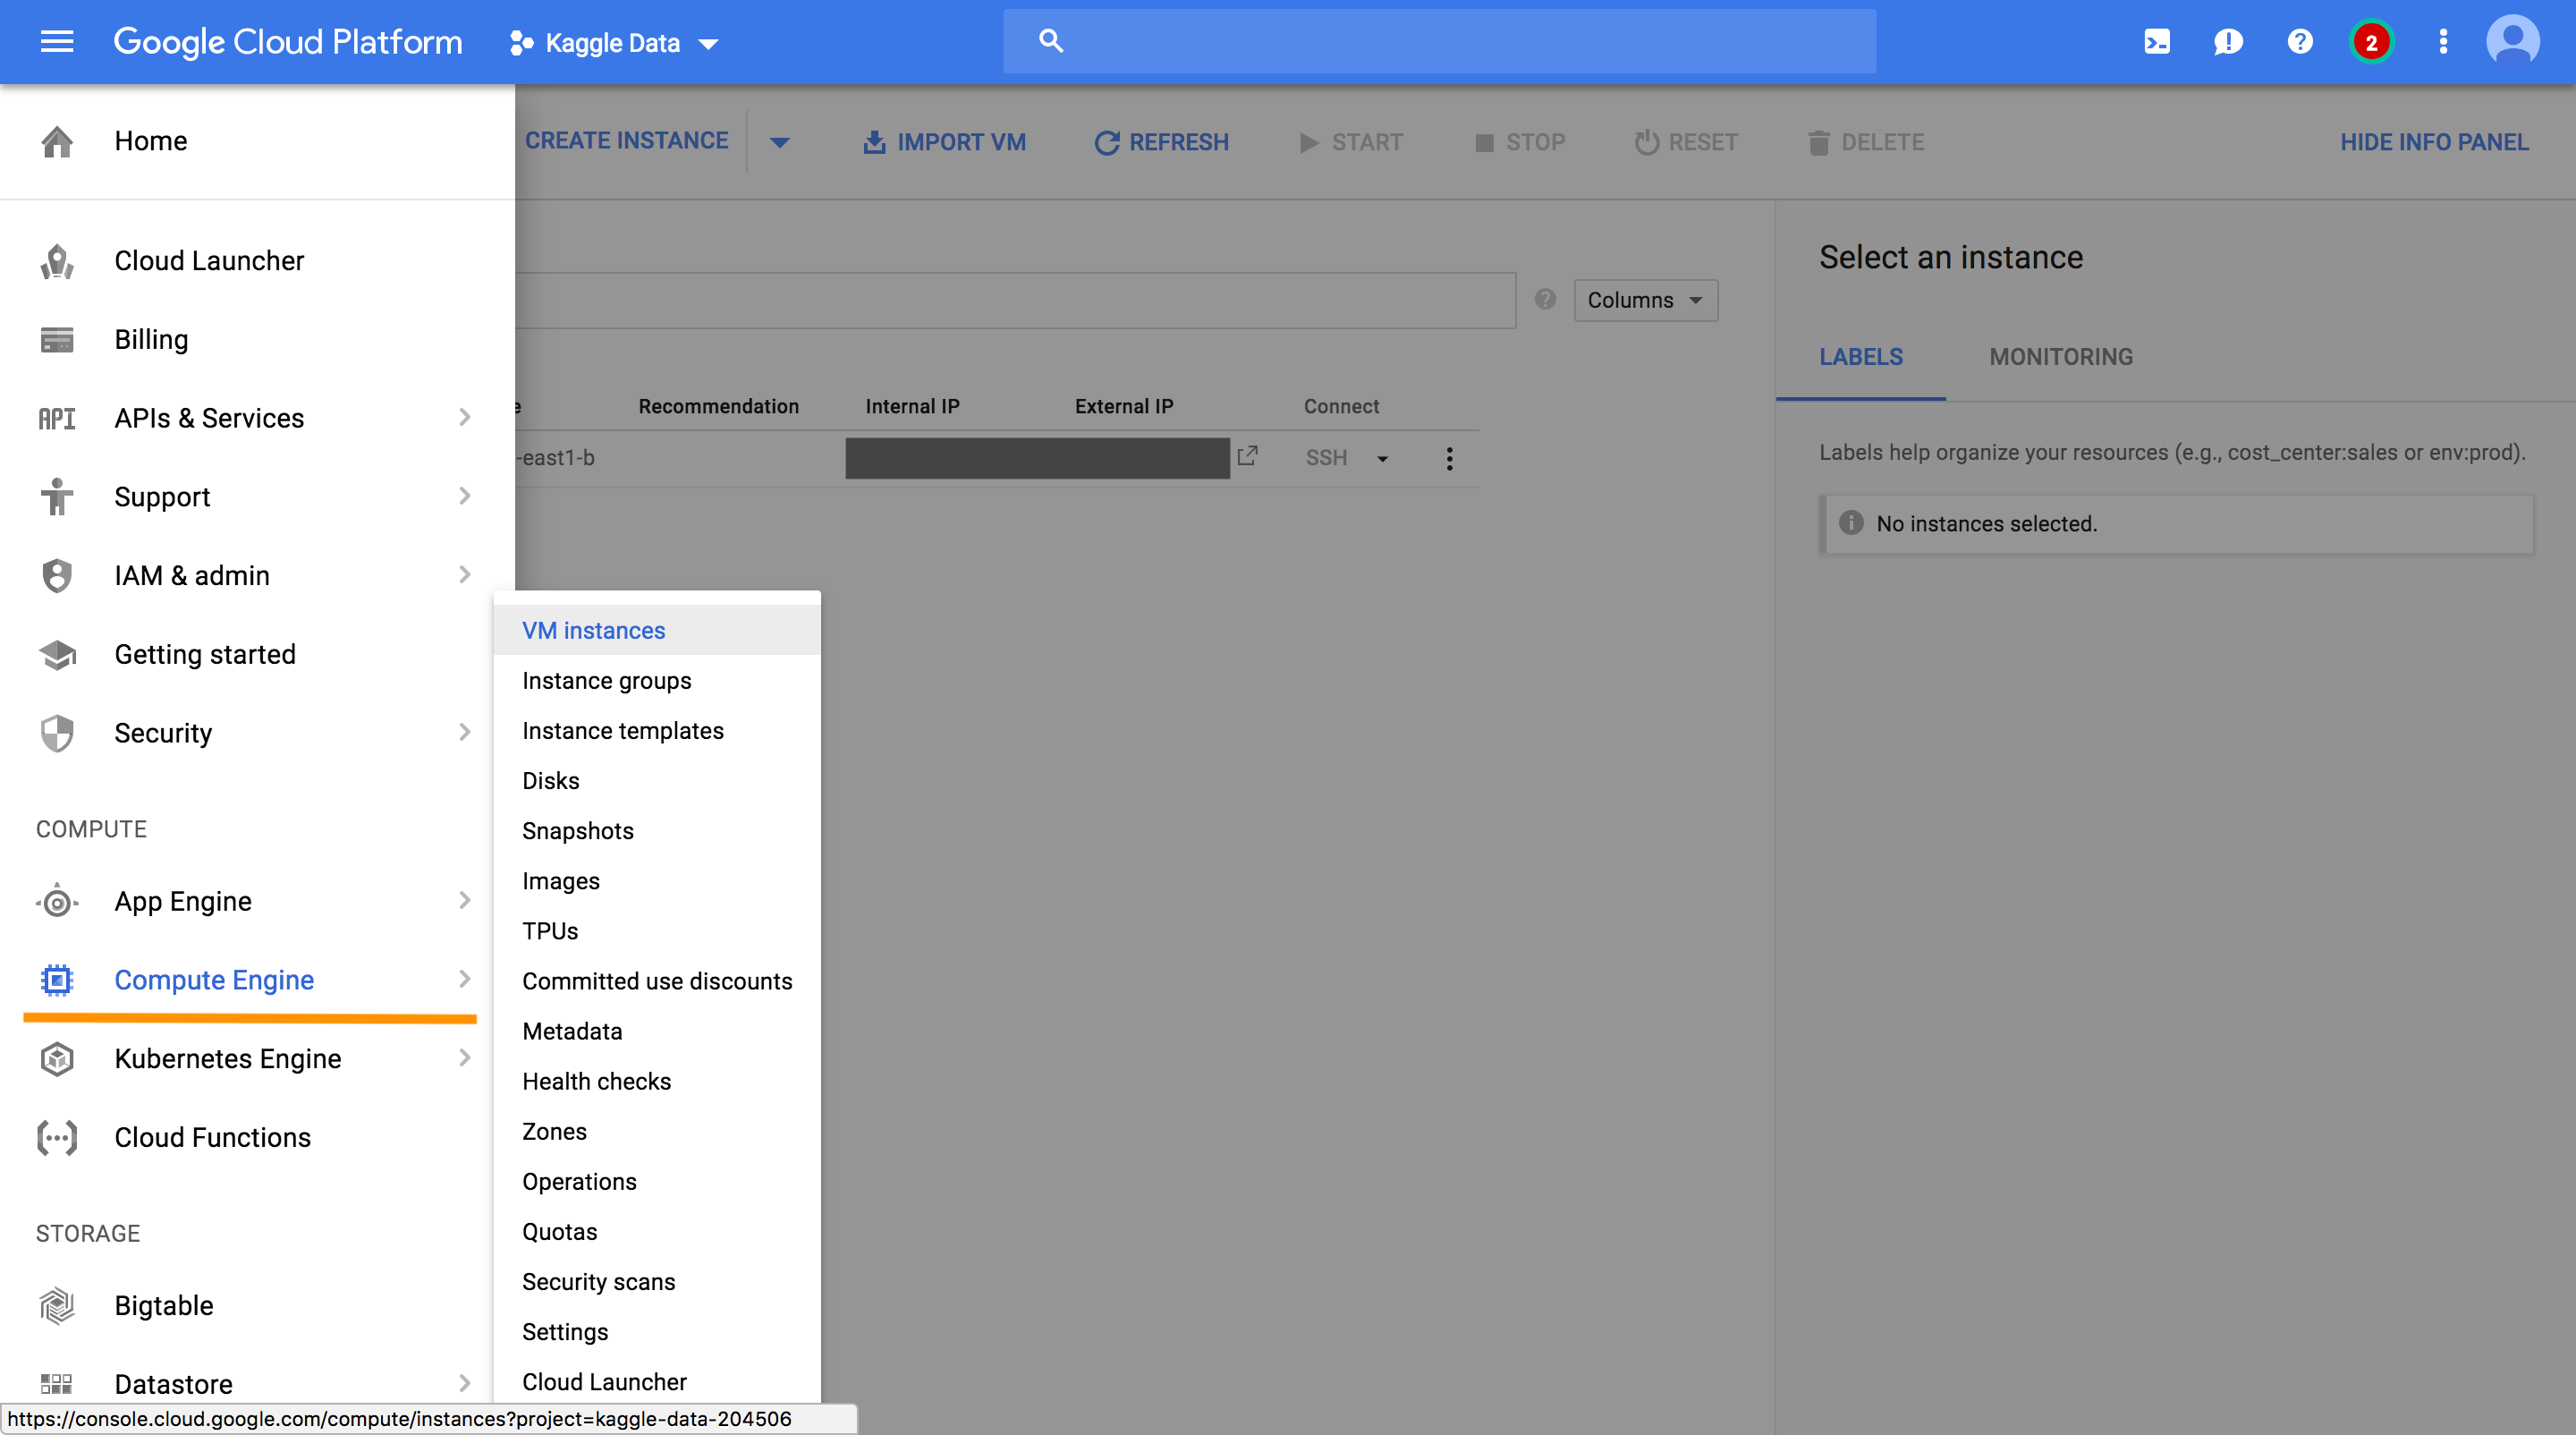The height and width of the screenshot is (1435, 2576).
Task: Click the Google Cloud Platform logo
Action: click(288, 42)
